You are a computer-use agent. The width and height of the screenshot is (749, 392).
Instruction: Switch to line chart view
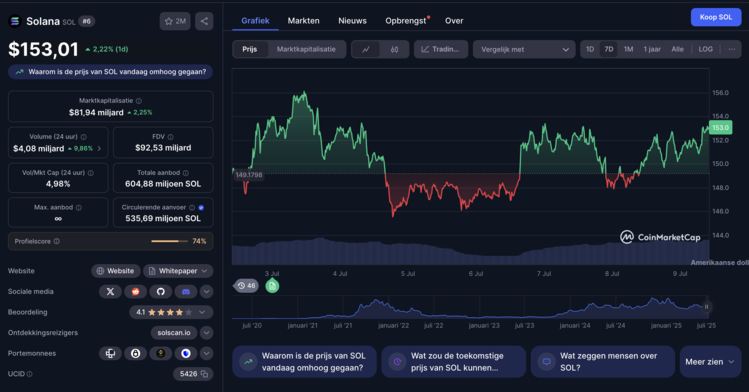pyautogui.click(x=366, y=49)
